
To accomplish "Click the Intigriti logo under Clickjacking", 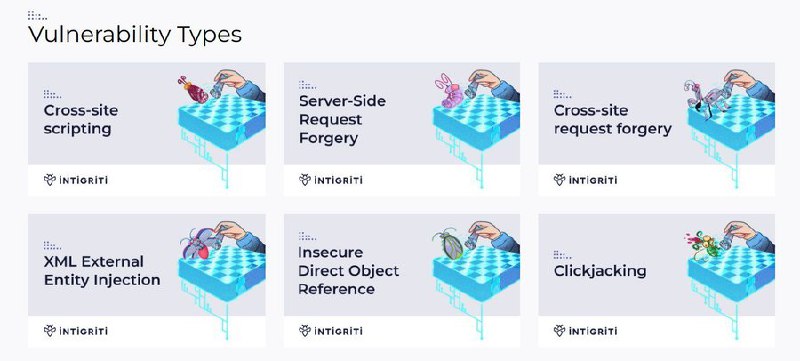I will [x=585, y=331].
